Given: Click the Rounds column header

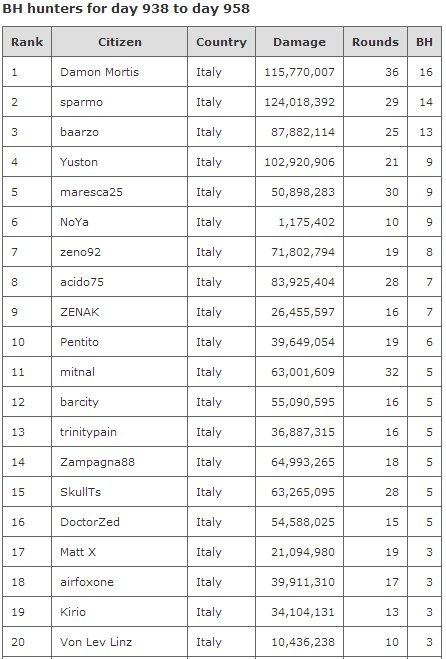Looking at the screenshot, I should [x=375, y=42].
